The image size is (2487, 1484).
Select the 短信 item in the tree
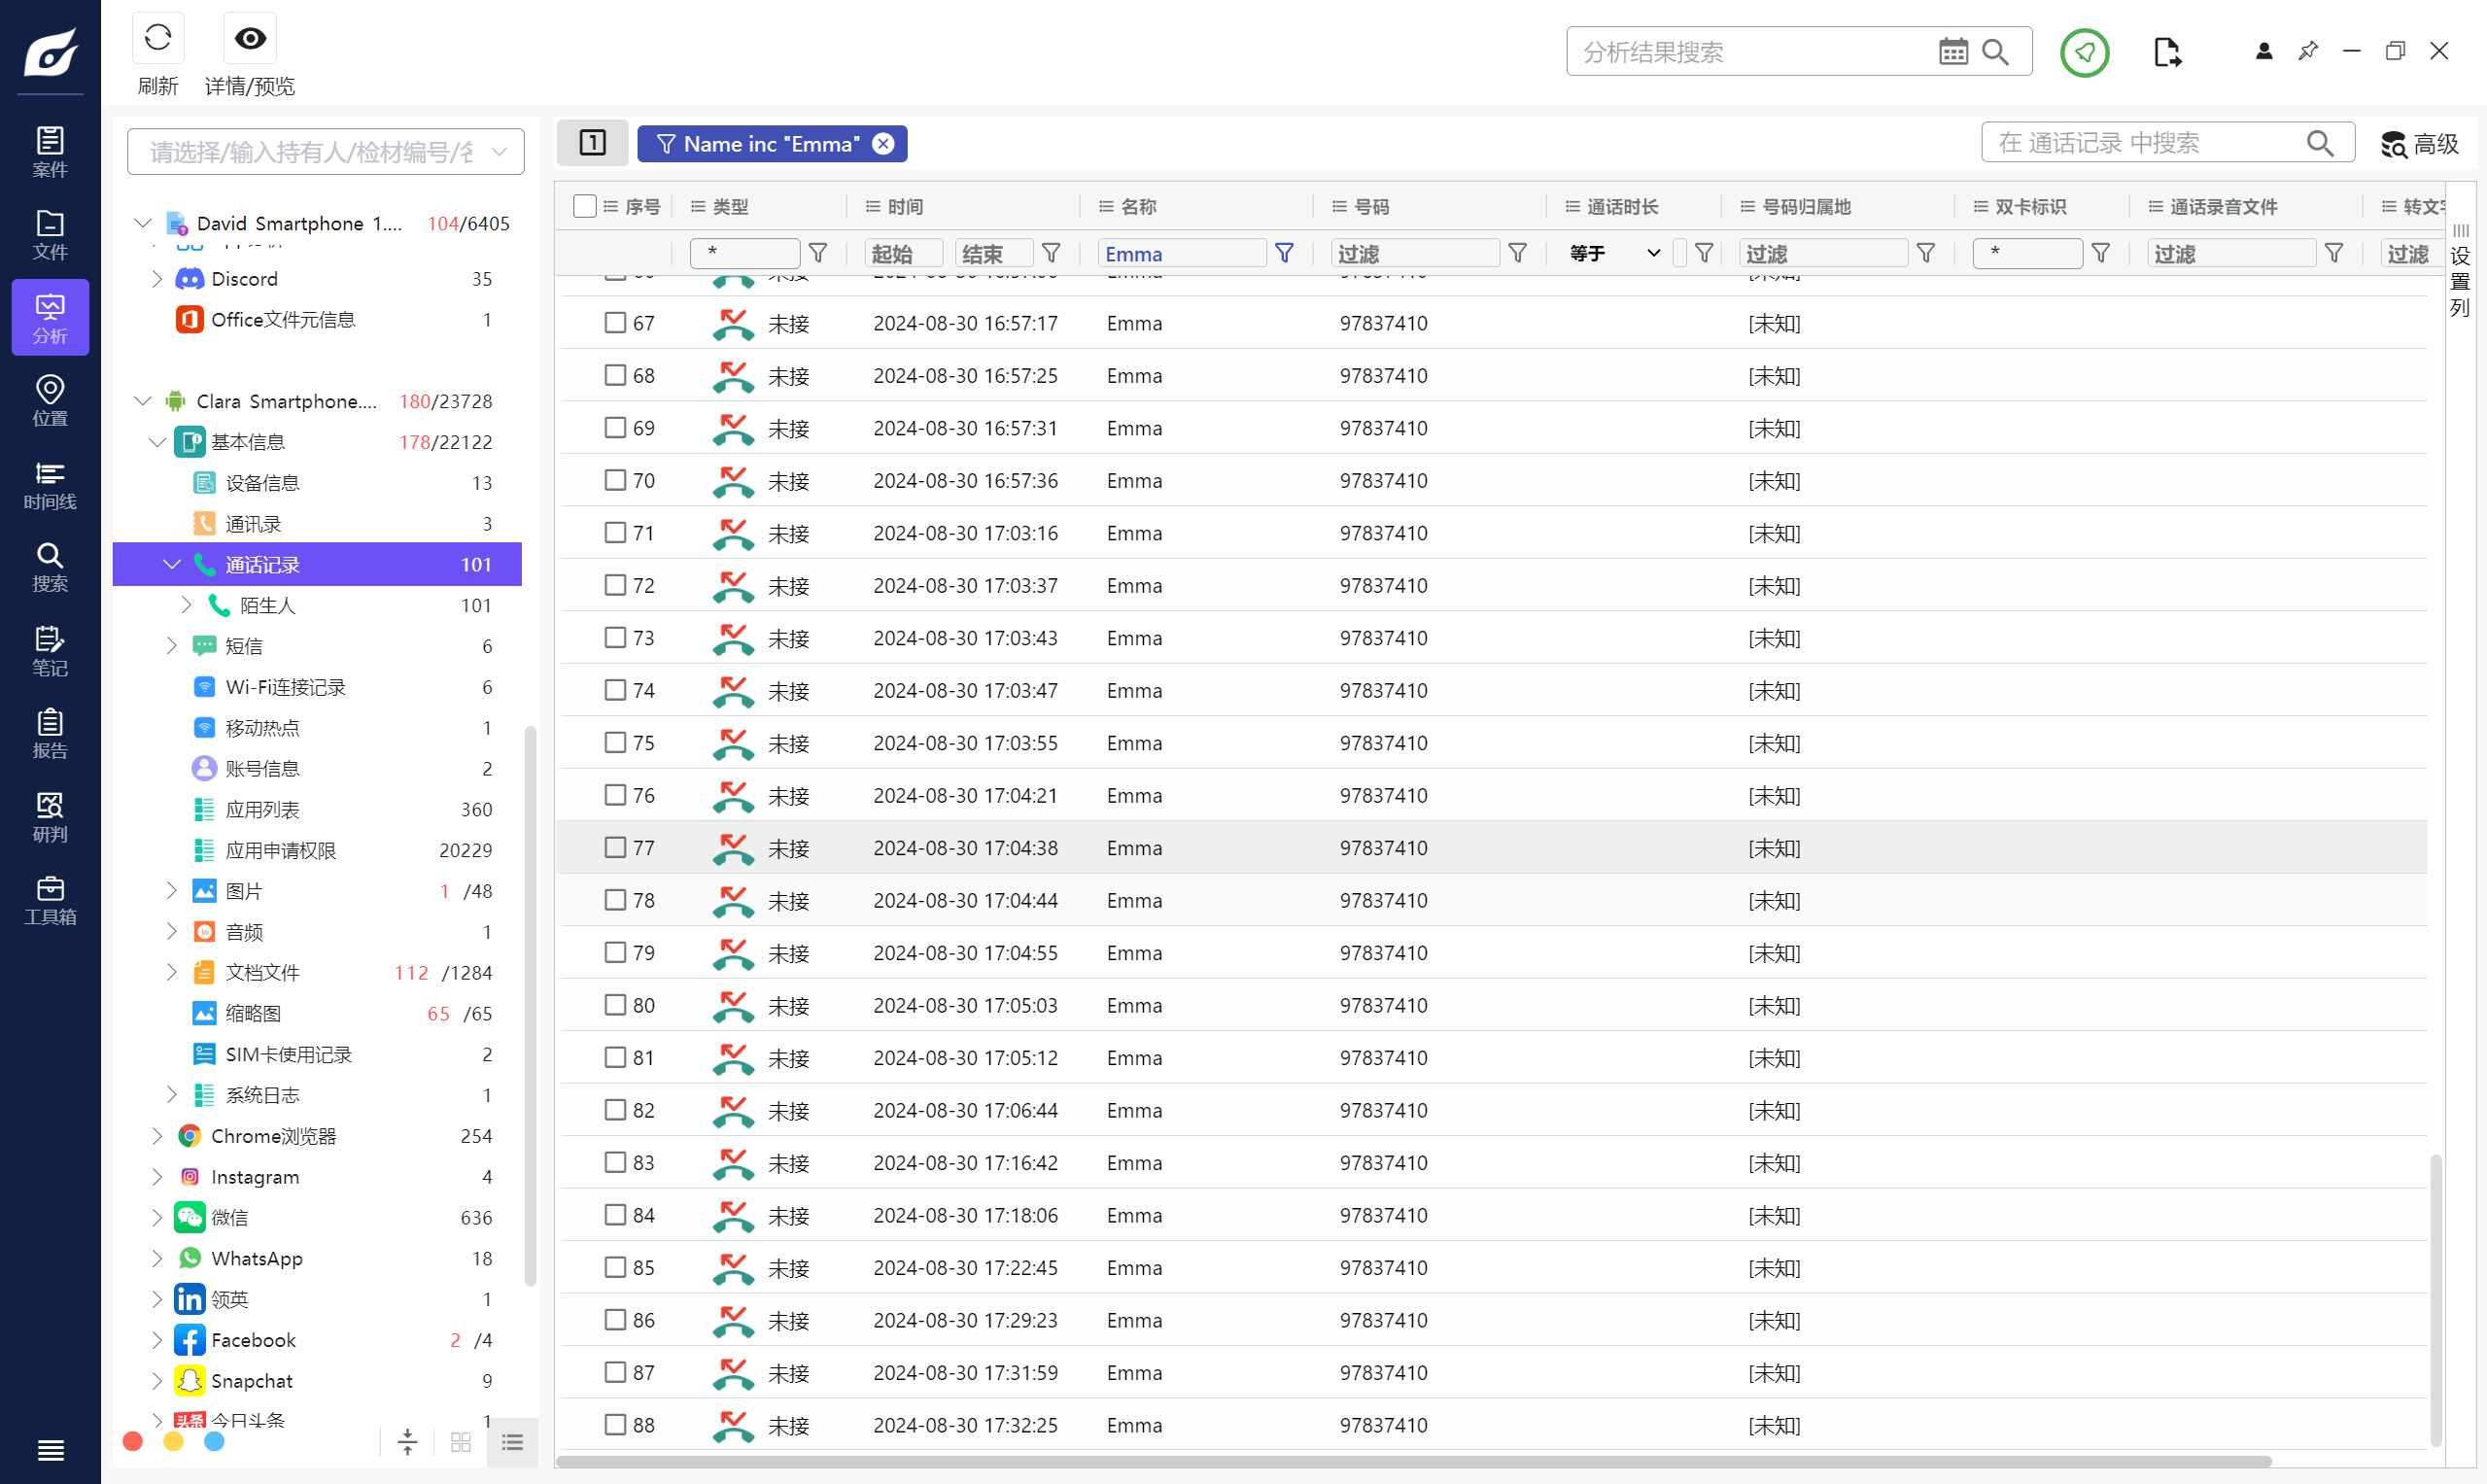244,646
